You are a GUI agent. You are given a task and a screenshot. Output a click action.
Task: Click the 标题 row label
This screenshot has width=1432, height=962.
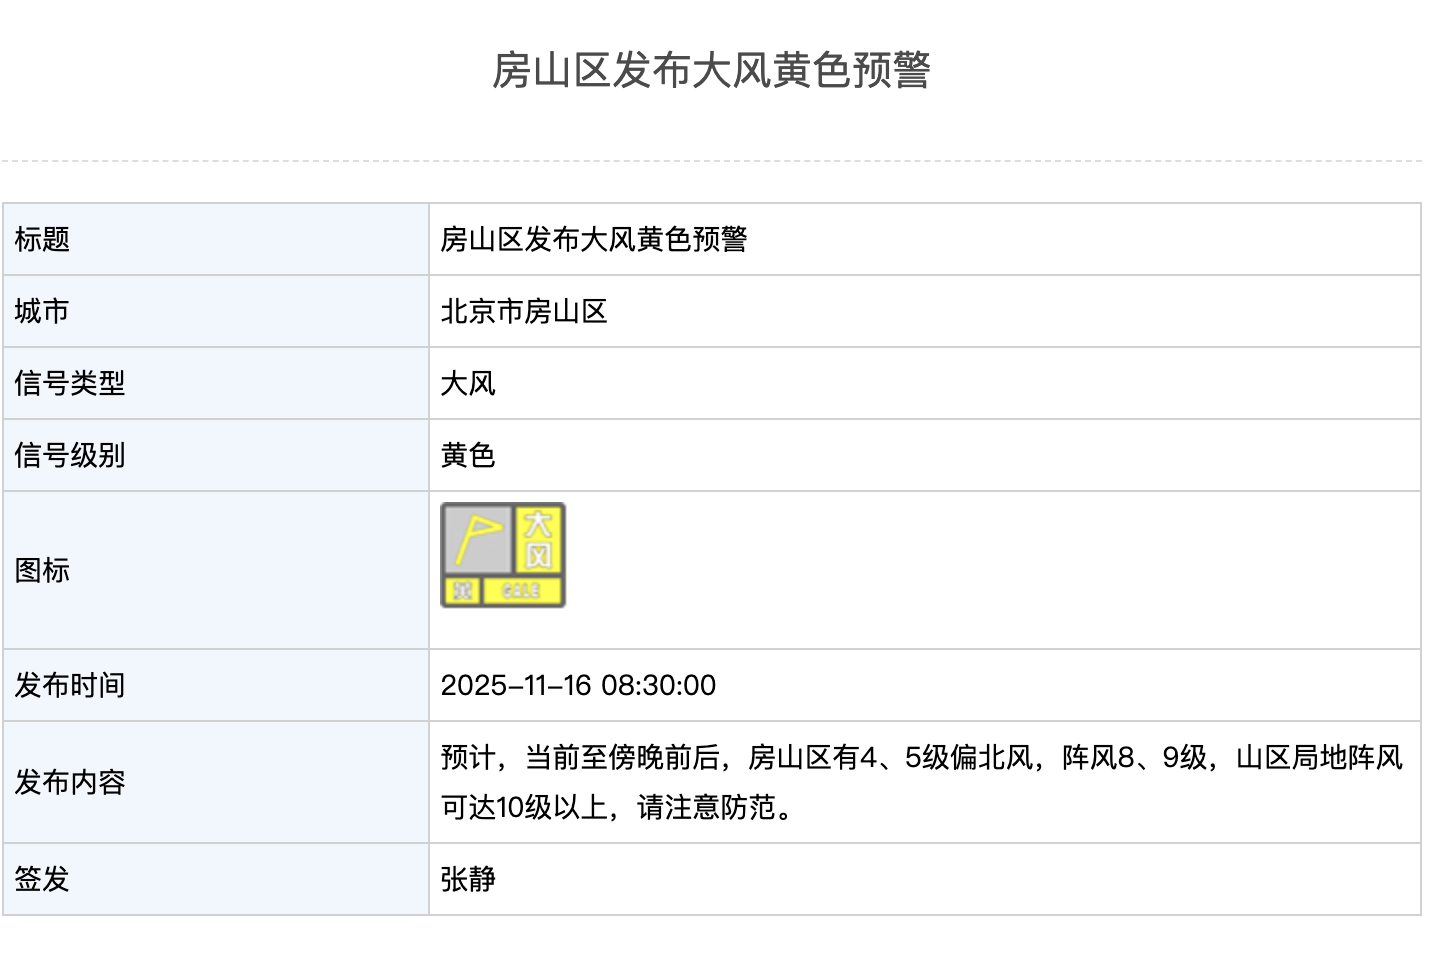pyautogui.click(x=42, y=240)
